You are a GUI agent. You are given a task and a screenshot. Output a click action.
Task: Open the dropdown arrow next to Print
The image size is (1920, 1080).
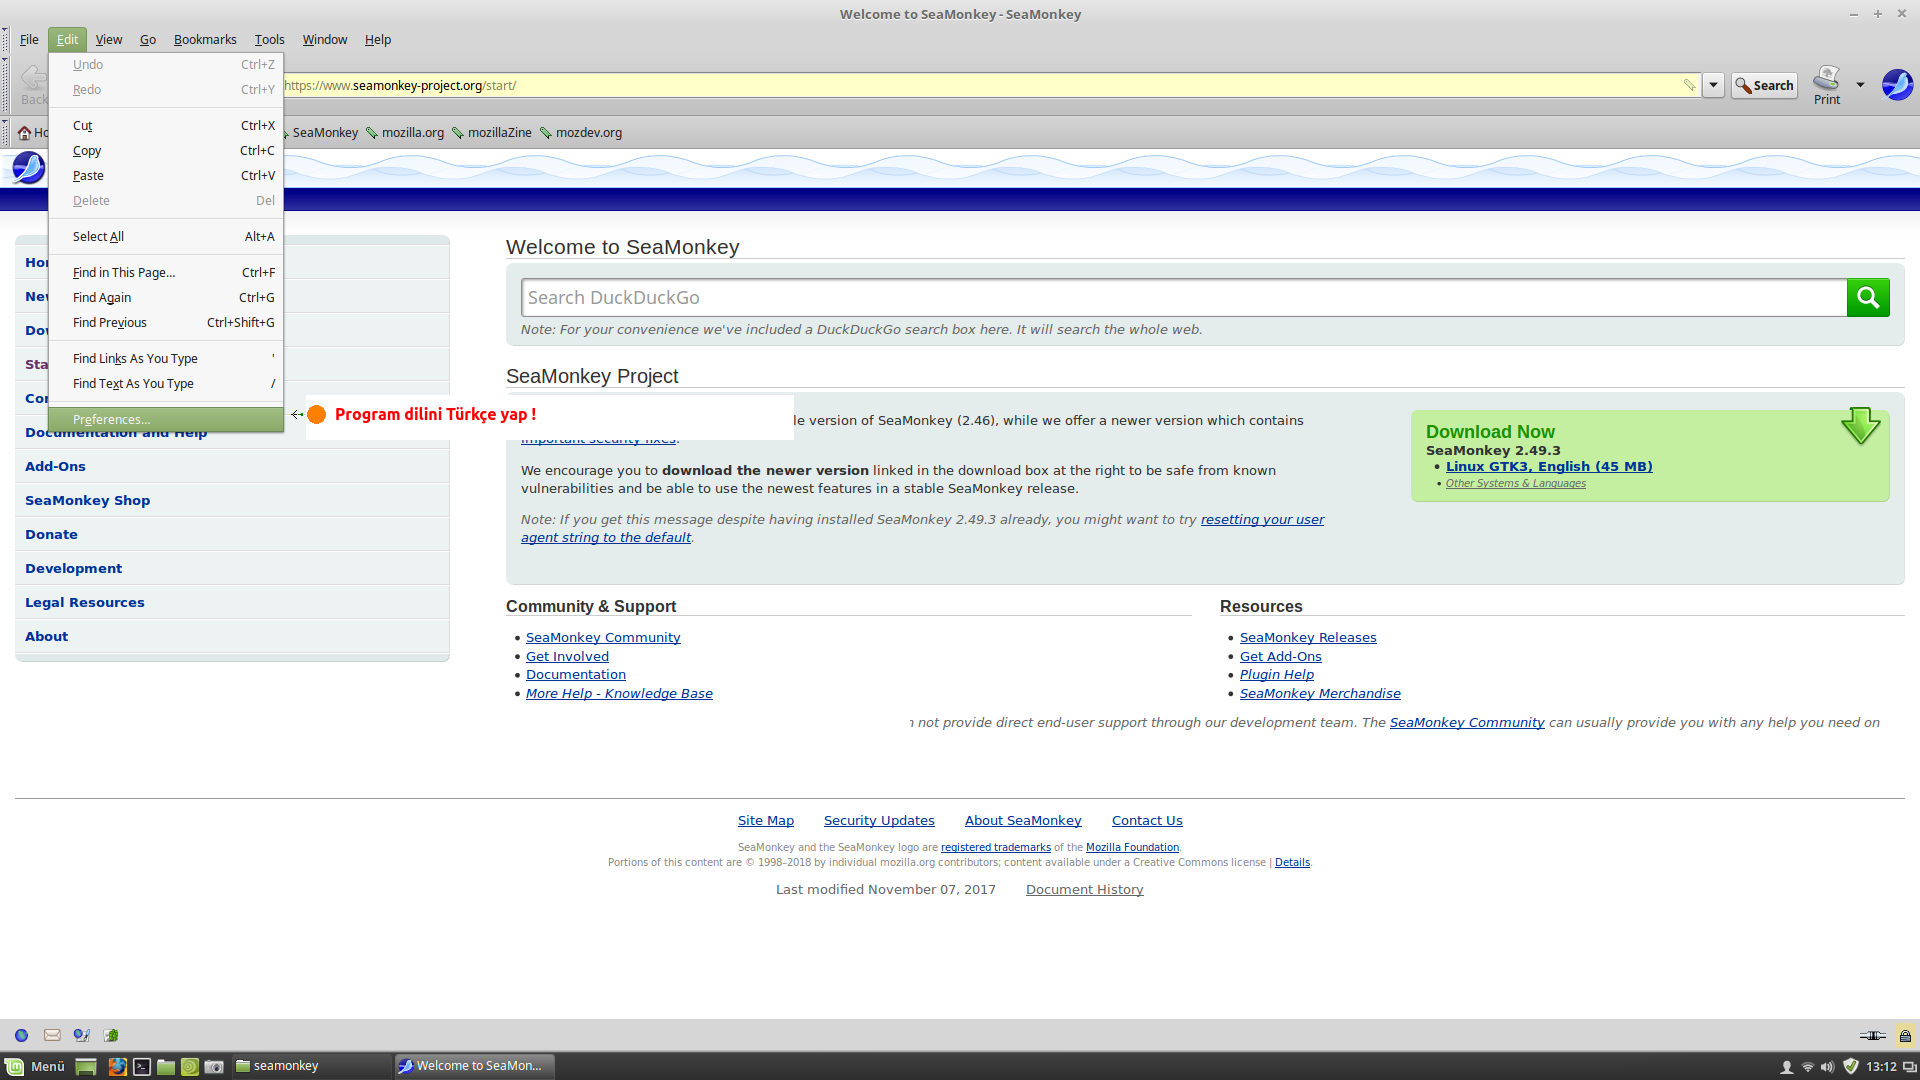(1860, 85)
